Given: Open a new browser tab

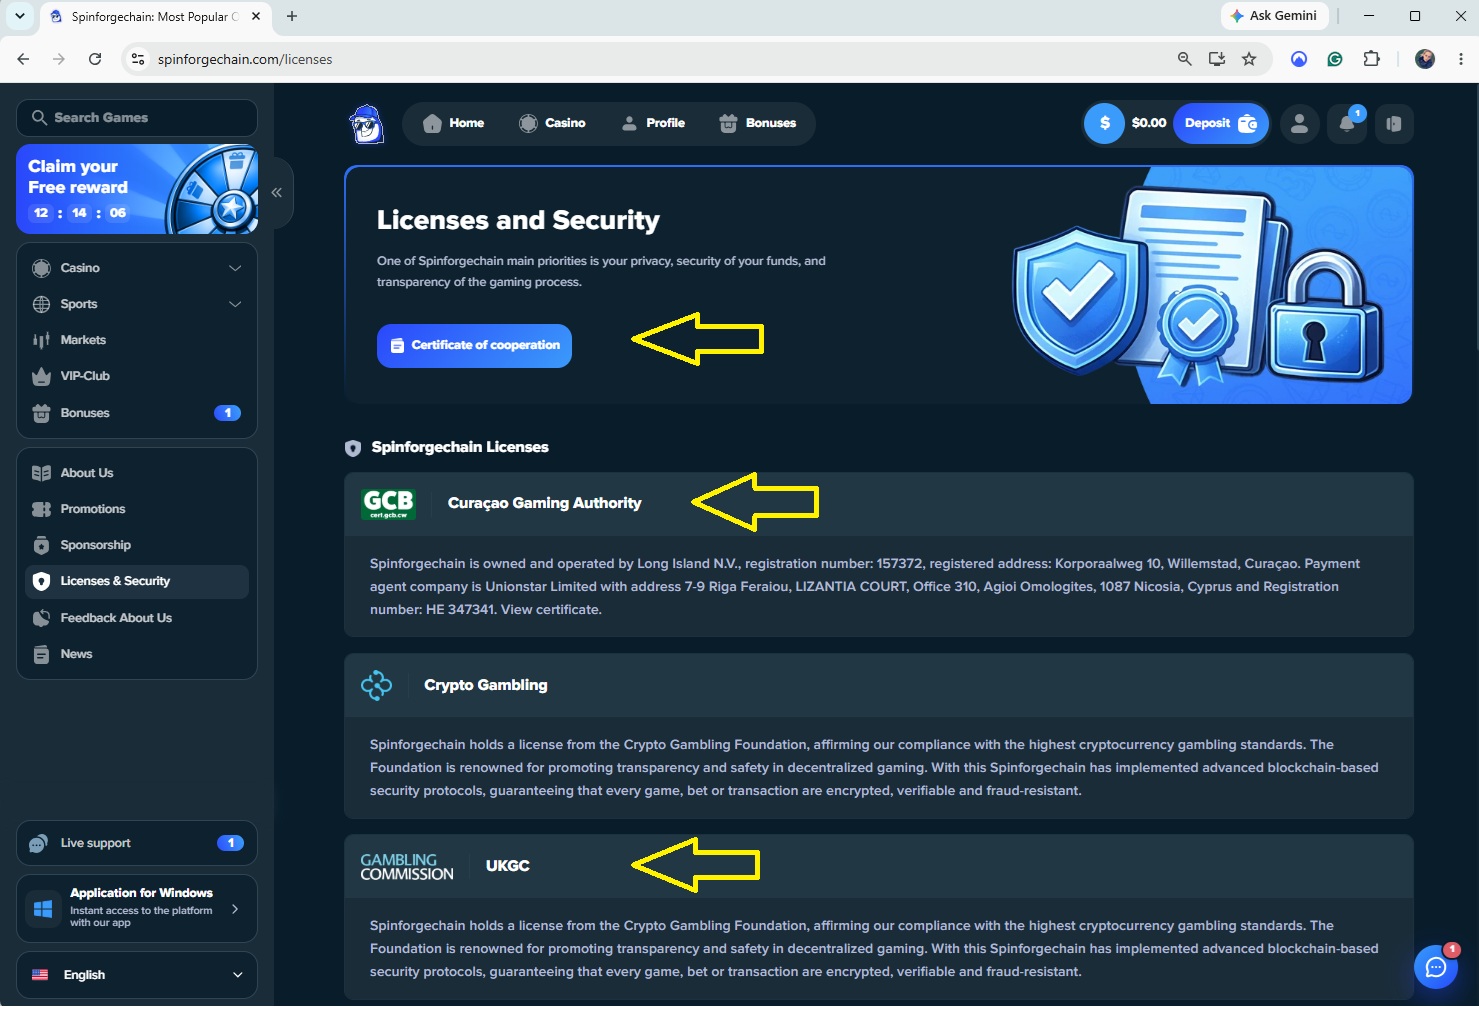Looking at the screenshot, I should click(292, 16).
